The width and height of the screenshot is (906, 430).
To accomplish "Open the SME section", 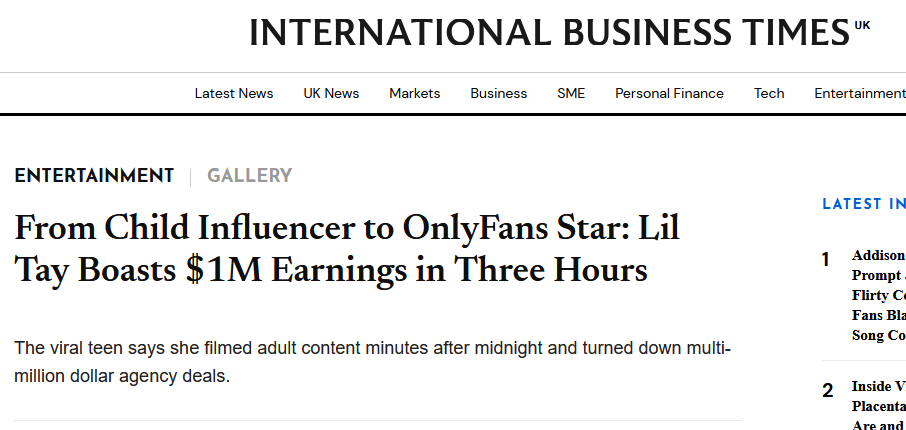I will [x=571, y=93].
